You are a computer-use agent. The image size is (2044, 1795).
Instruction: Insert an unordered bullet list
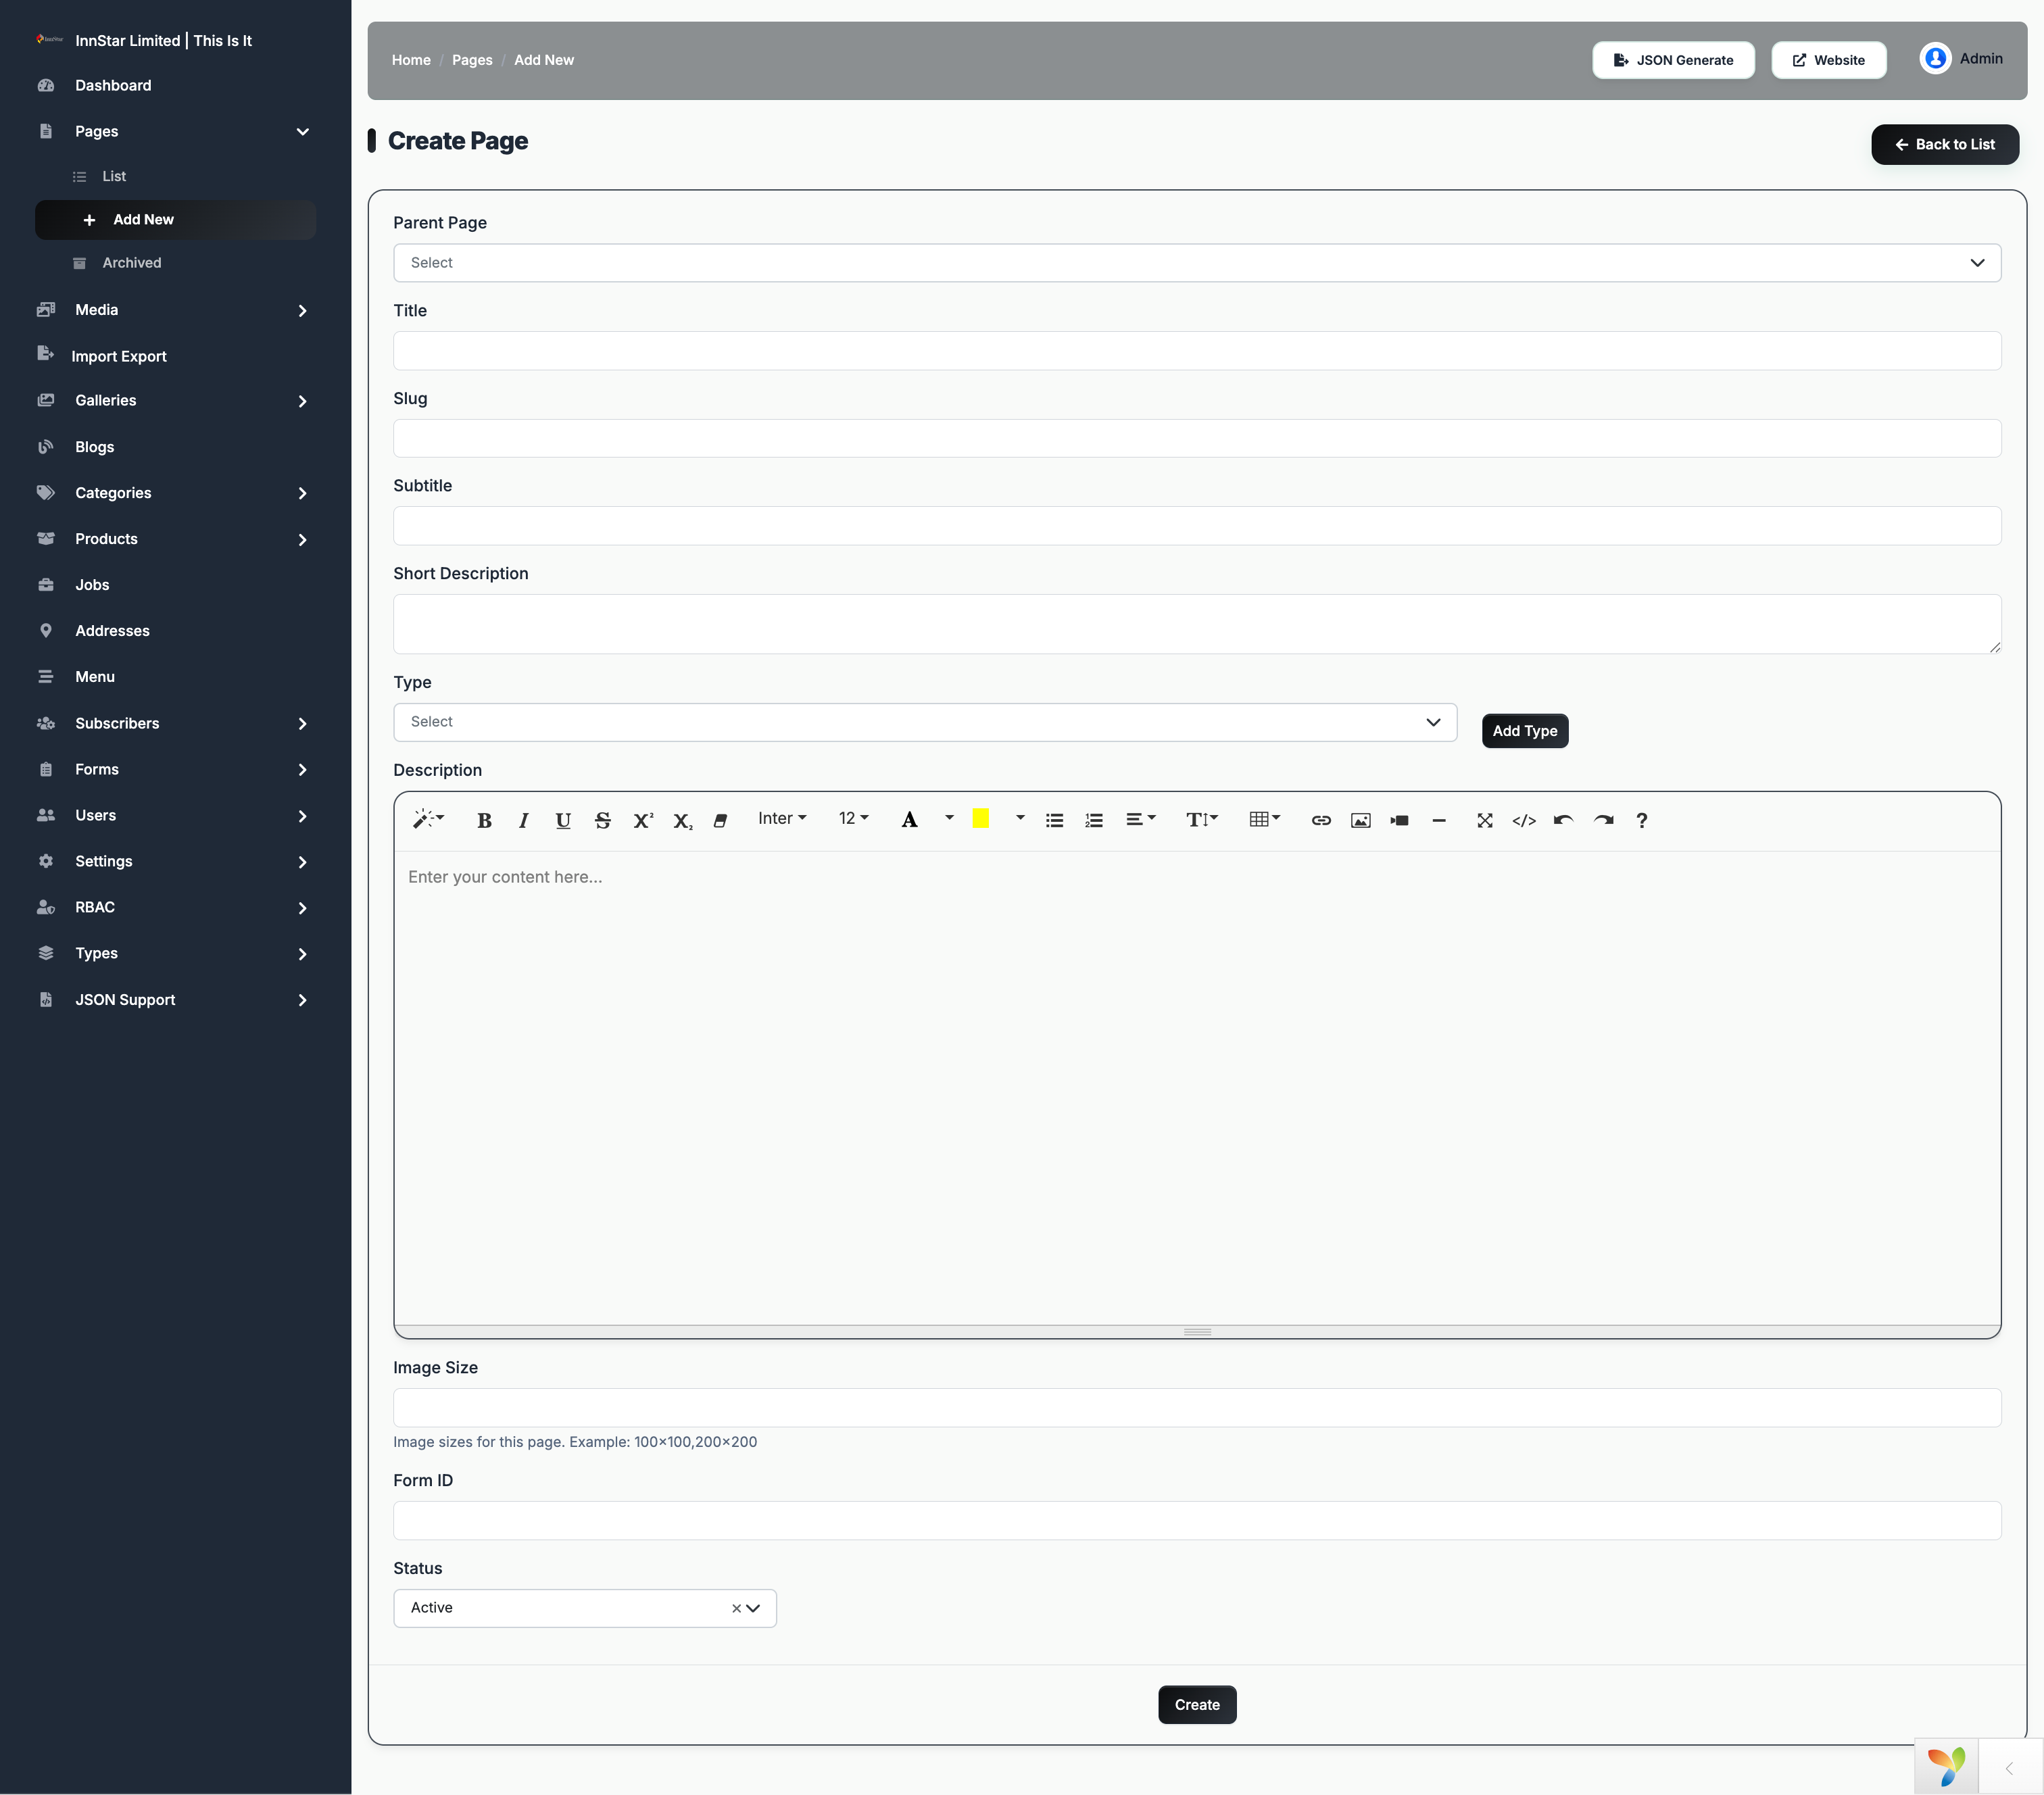tap(1054, 820)
